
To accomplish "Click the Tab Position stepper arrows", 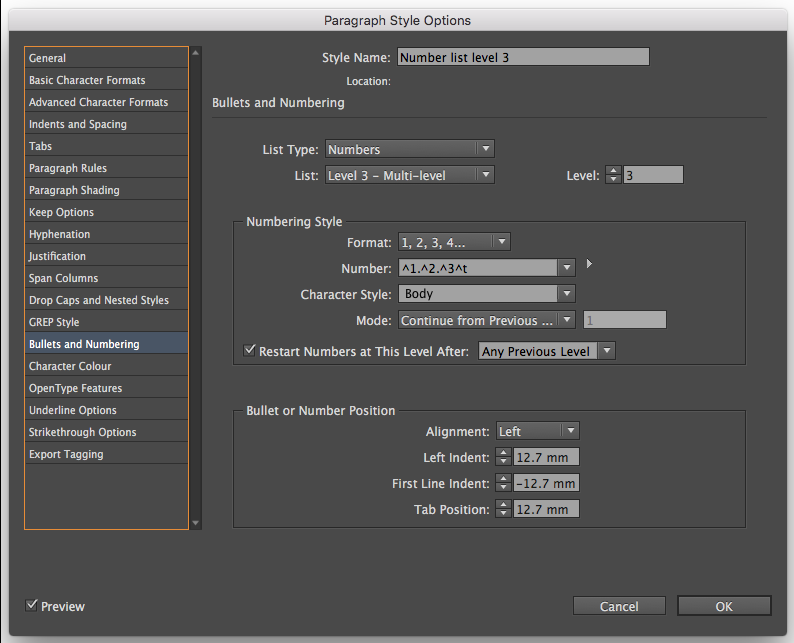I will pyautogui.click(x=505, y=509).
